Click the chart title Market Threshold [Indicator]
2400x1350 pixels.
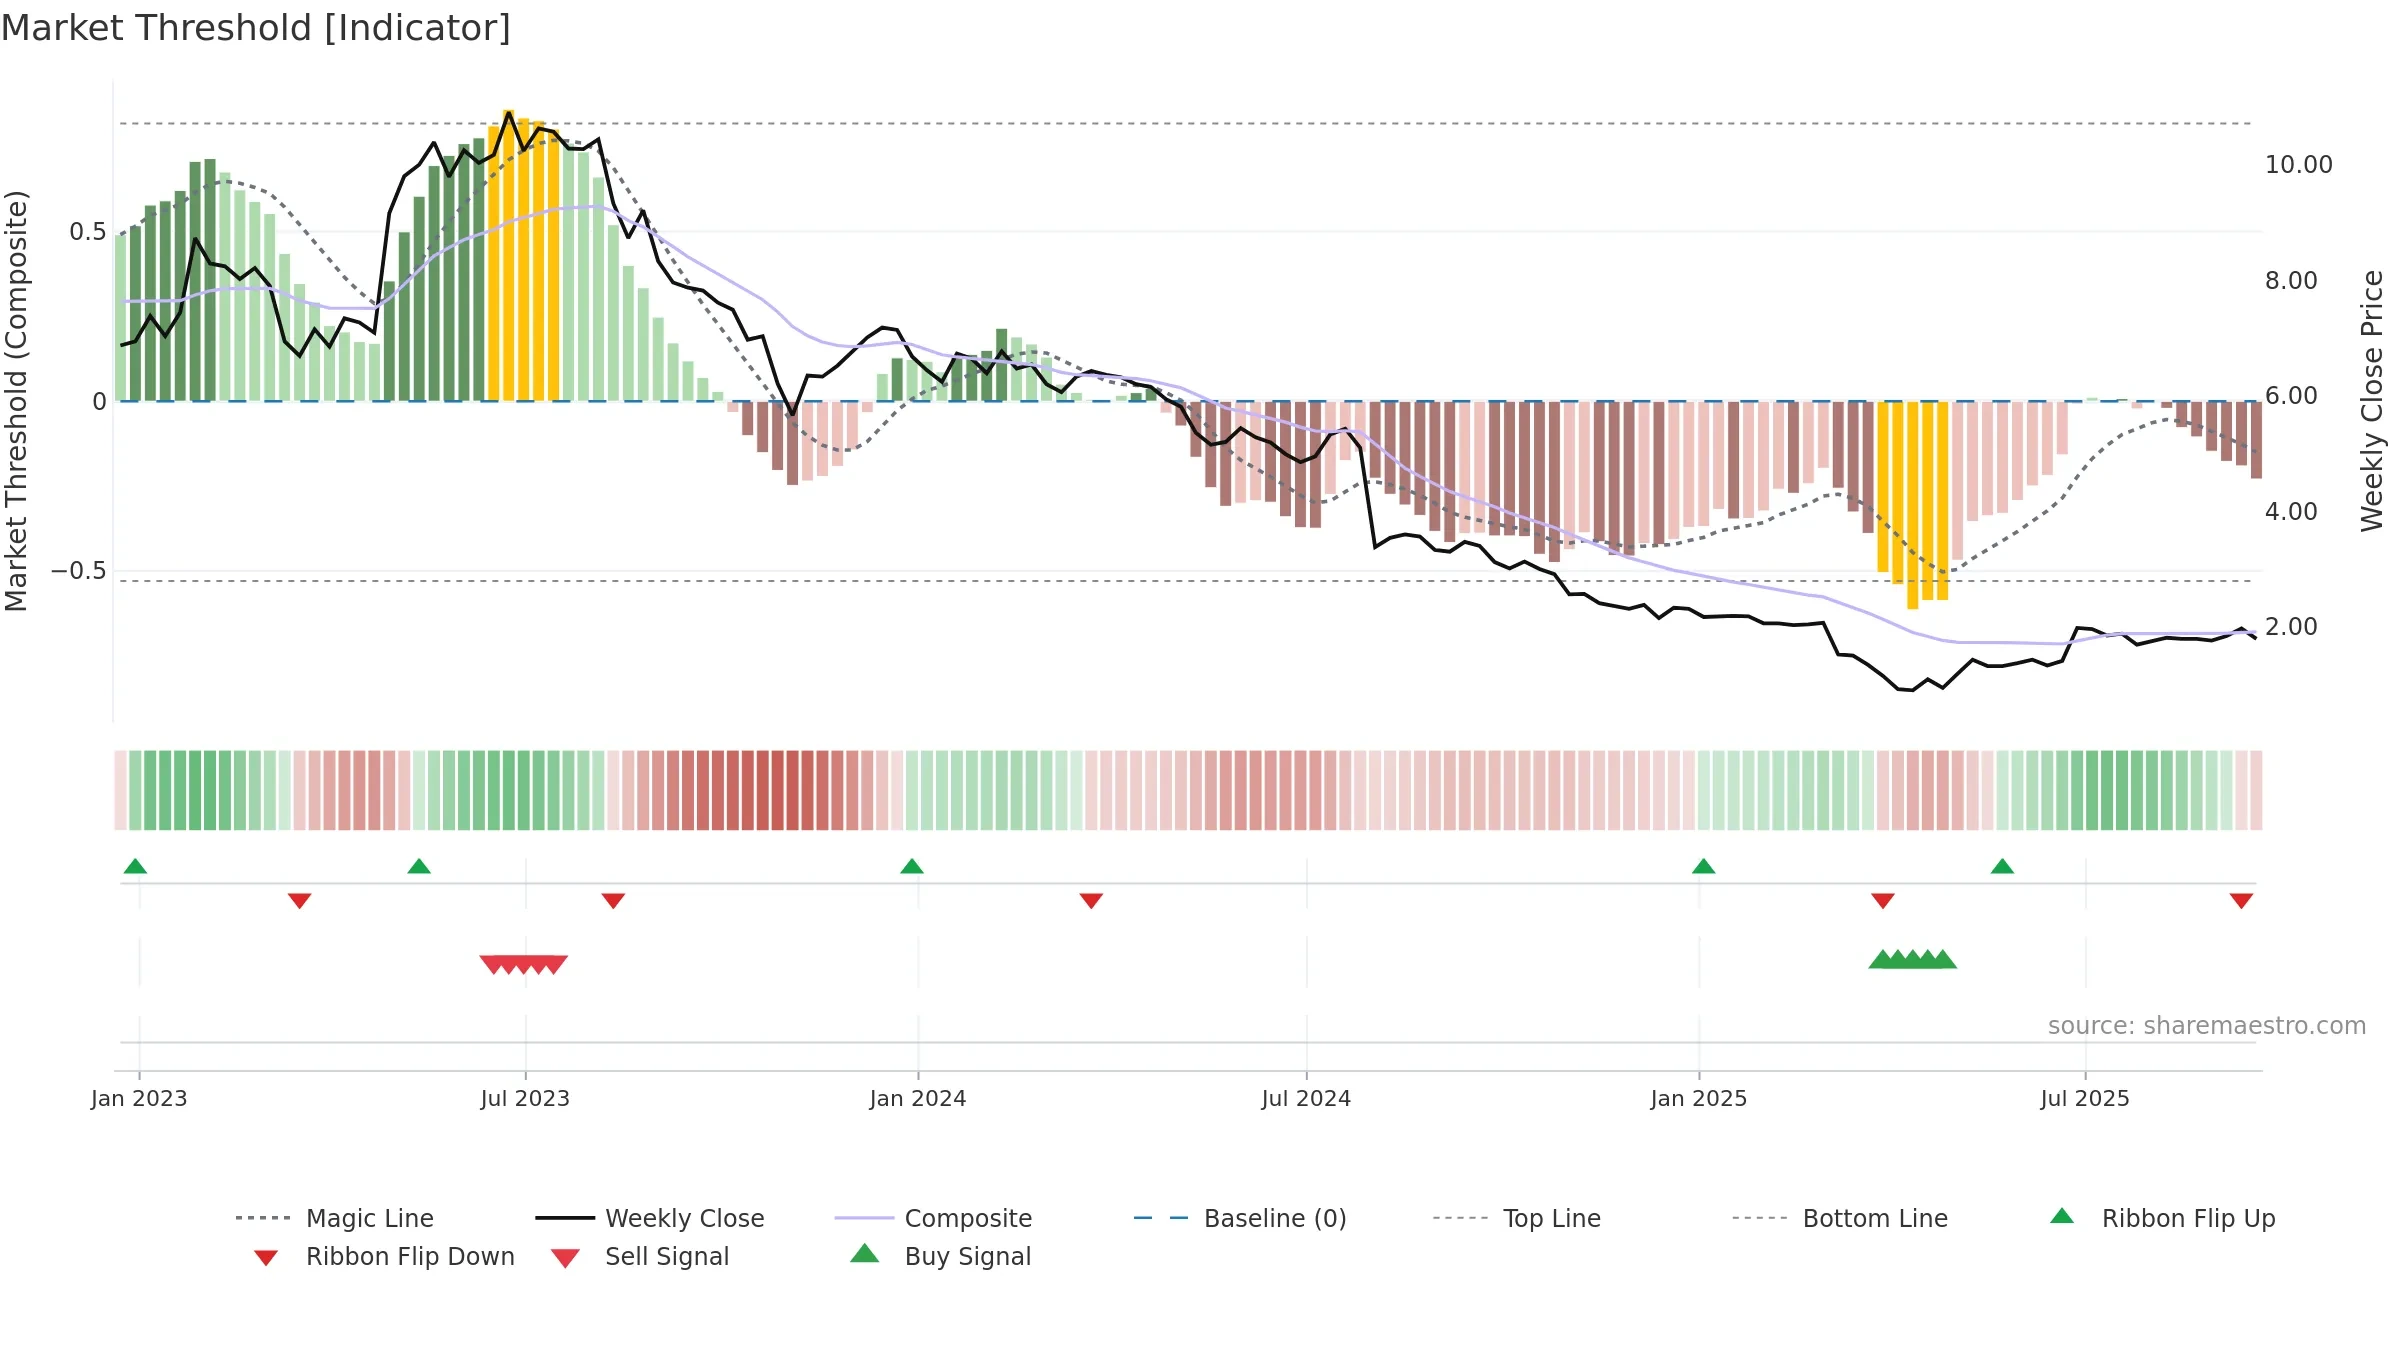click(x=256, y=28)
